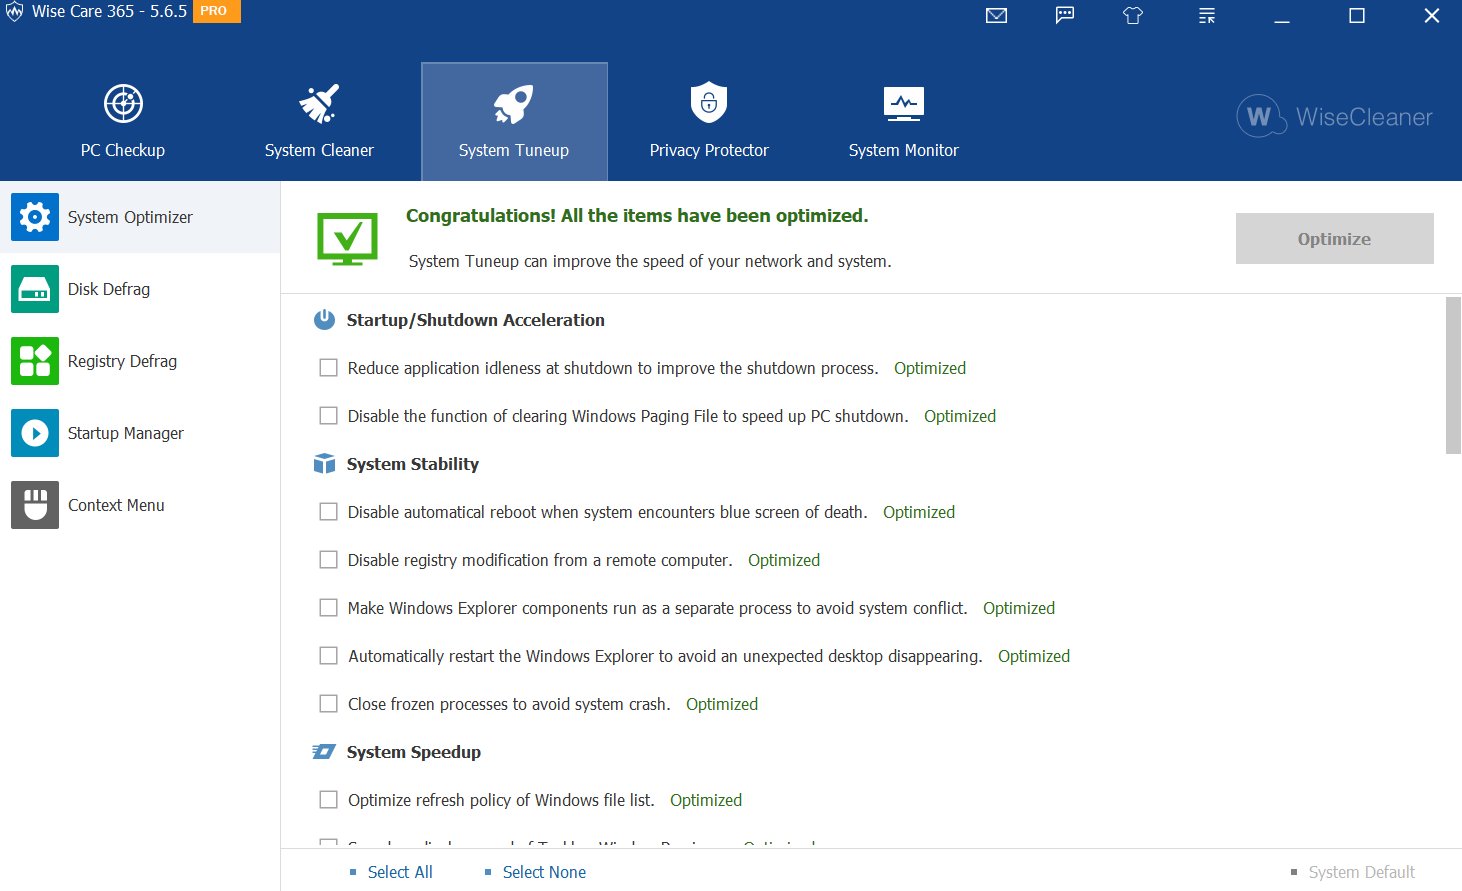Check 'Reduce application idleness at shutdown' box
Screen dimensions: 1462x891
coord(328,368)
